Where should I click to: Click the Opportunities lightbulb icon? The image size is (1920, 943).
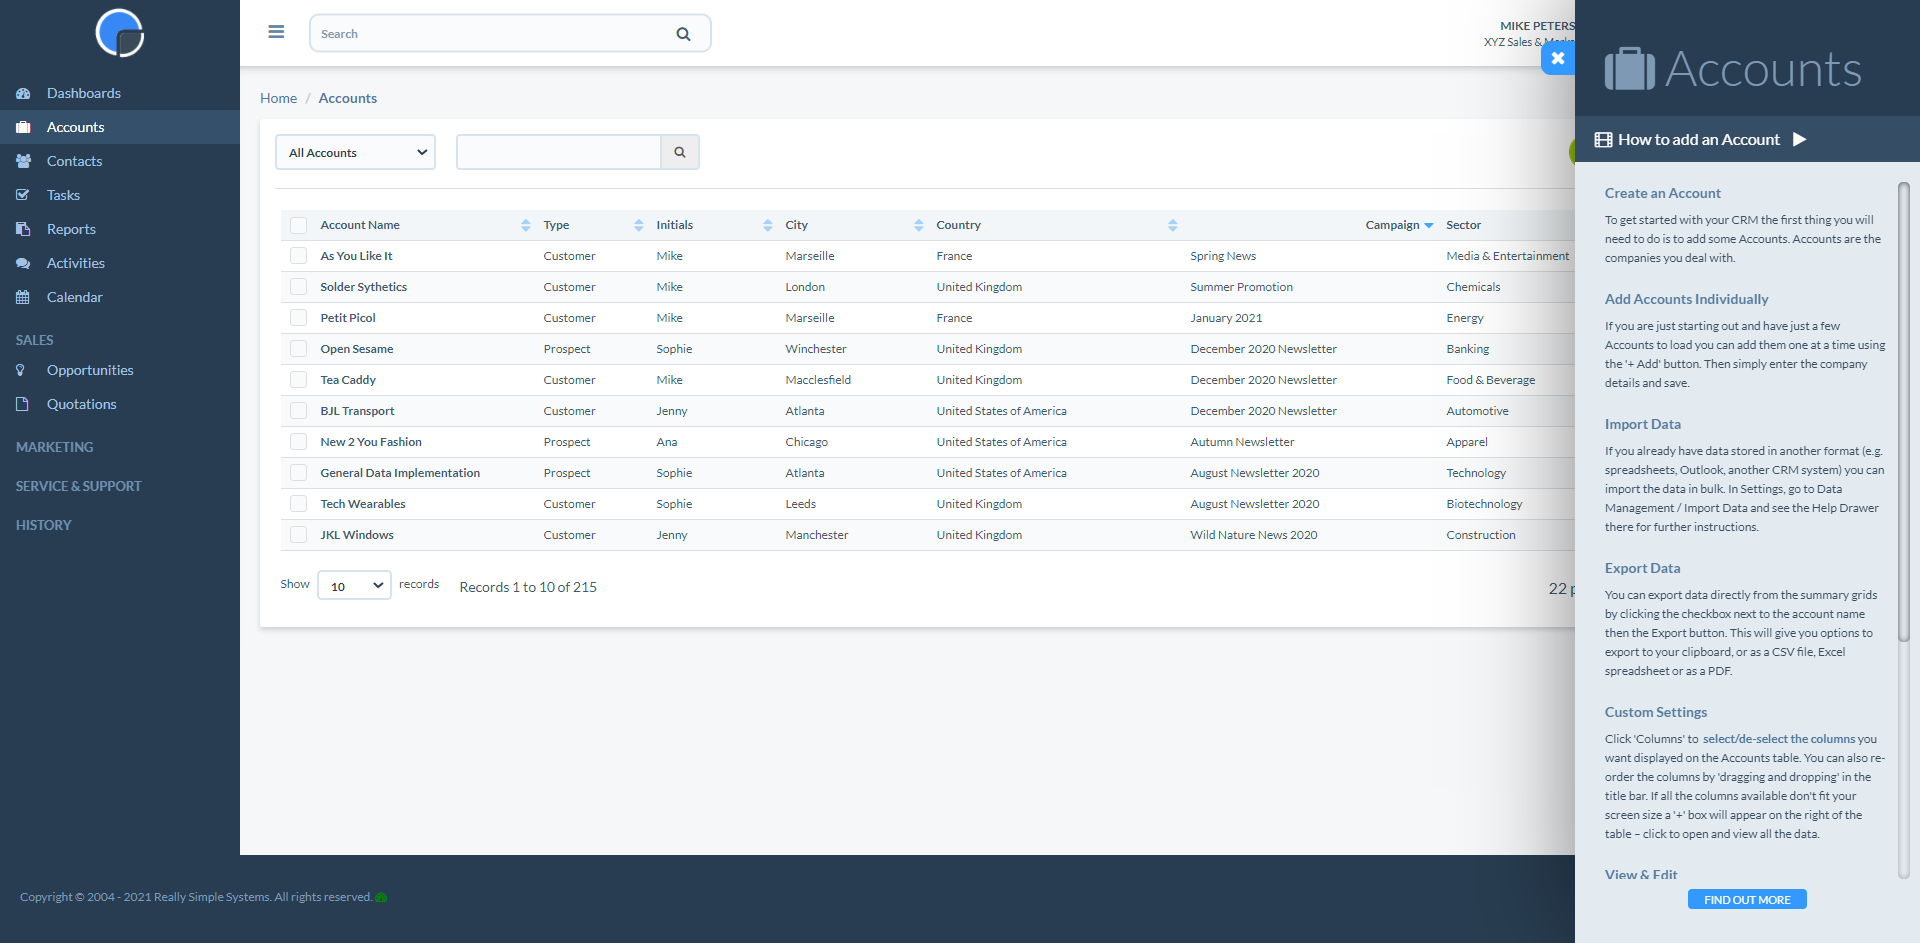(x=21, y=370)
